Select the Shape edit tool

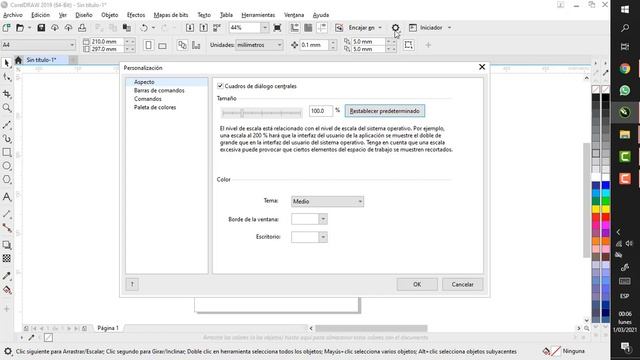click(7, 77)
